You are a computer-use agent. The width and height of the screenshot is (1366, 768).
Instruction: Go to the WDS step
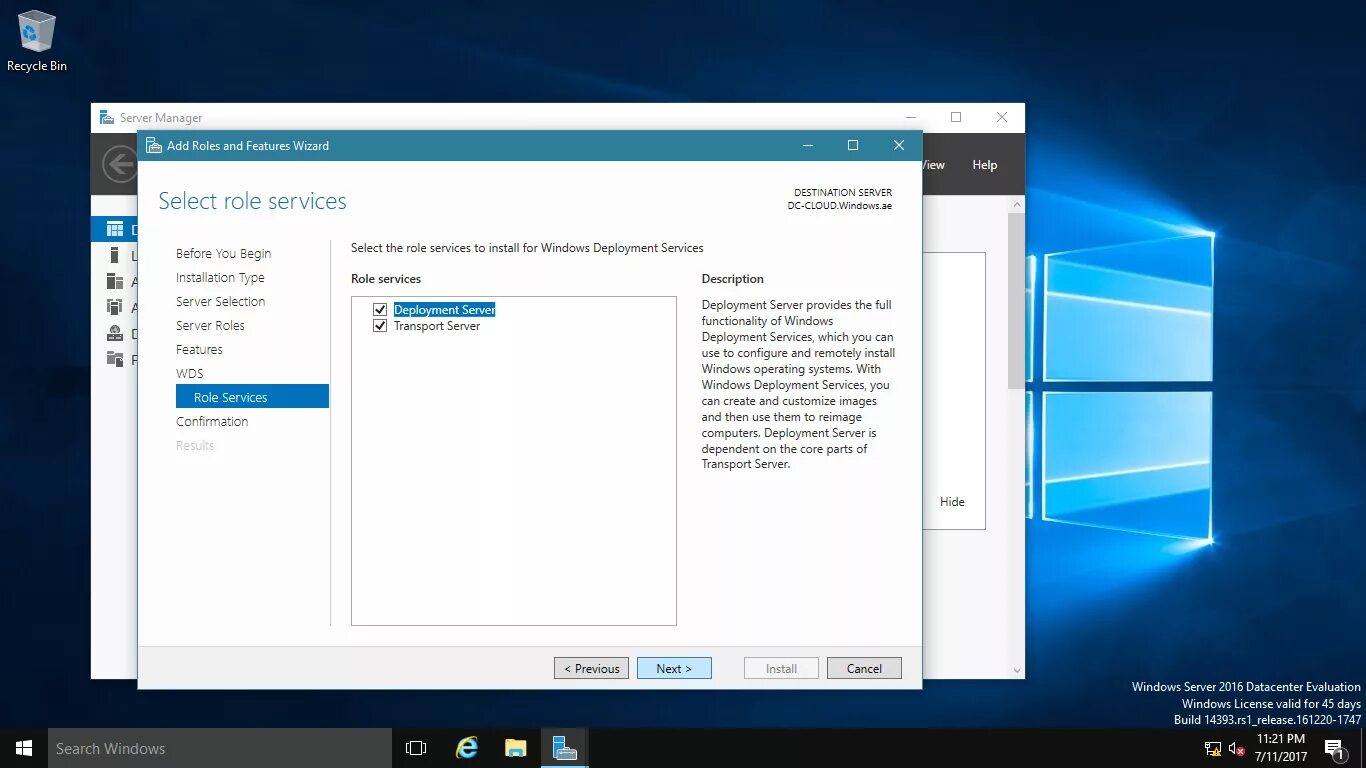point(189,374)
